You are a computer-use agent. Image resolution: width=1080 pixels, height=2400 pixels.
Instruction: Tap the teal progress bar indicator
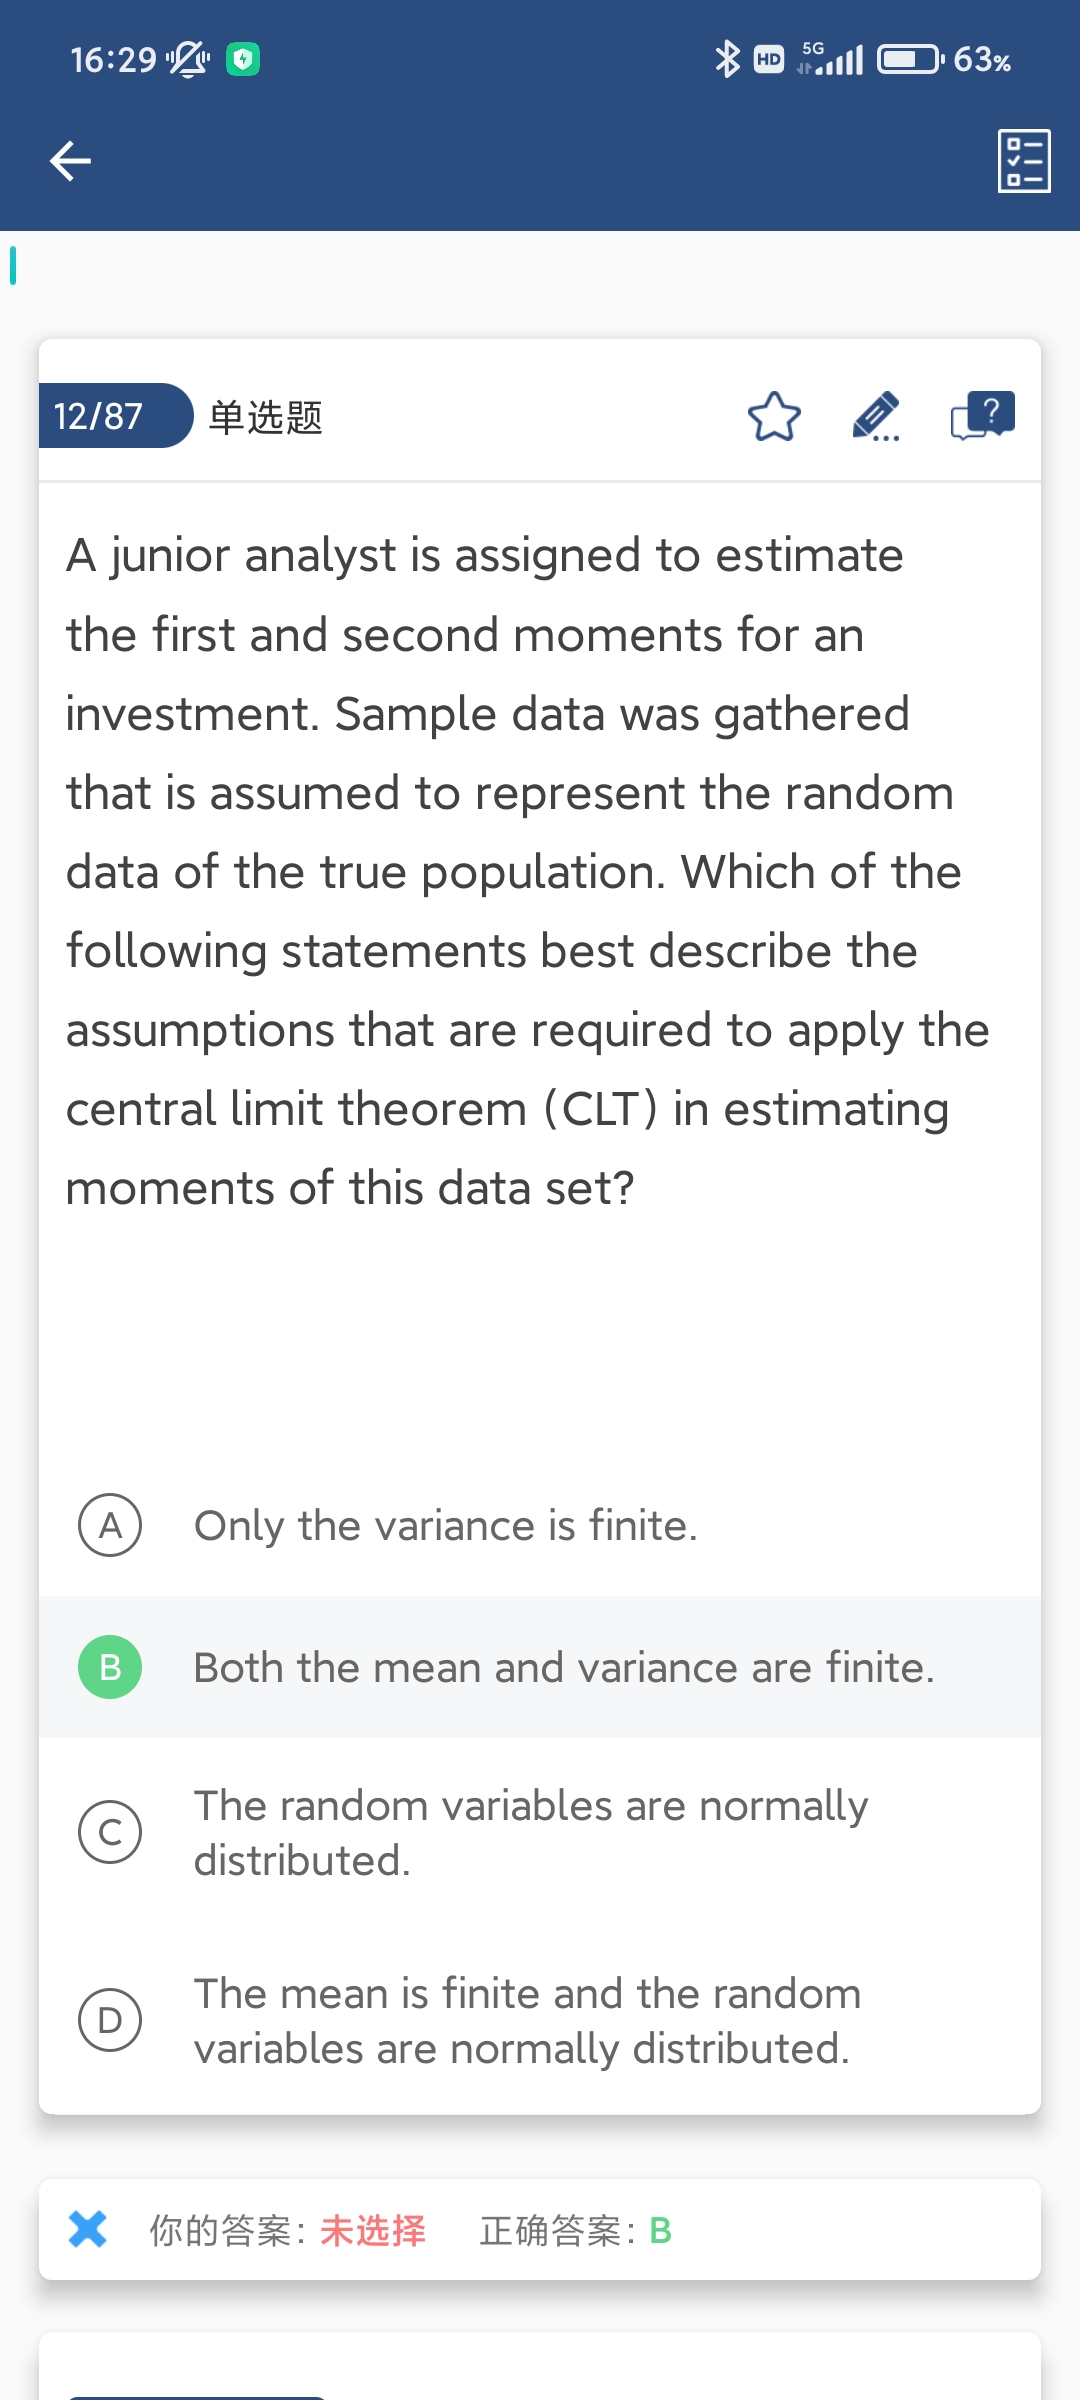(13, 265)
